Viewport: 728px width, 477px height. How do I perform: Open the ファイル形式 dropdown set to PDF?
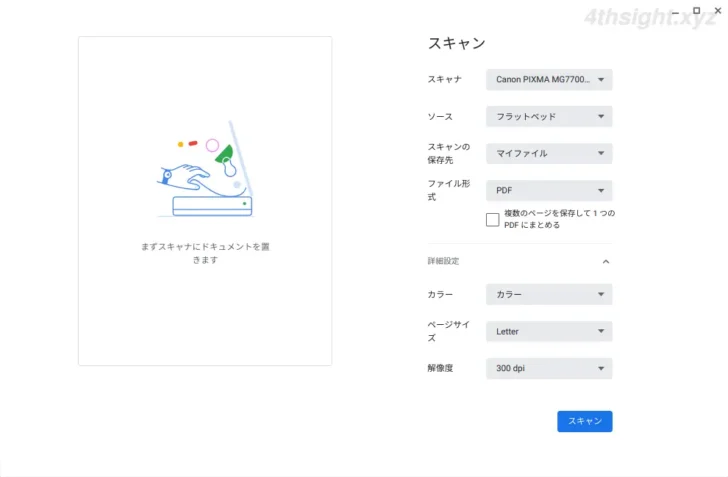[549, 190]
